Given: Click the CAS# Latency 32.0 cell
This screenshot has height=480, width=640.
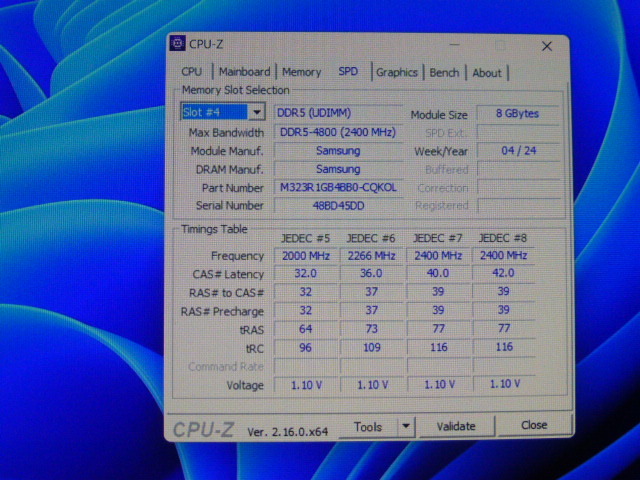Looking at the screenshot, I should tap(306, 273).
